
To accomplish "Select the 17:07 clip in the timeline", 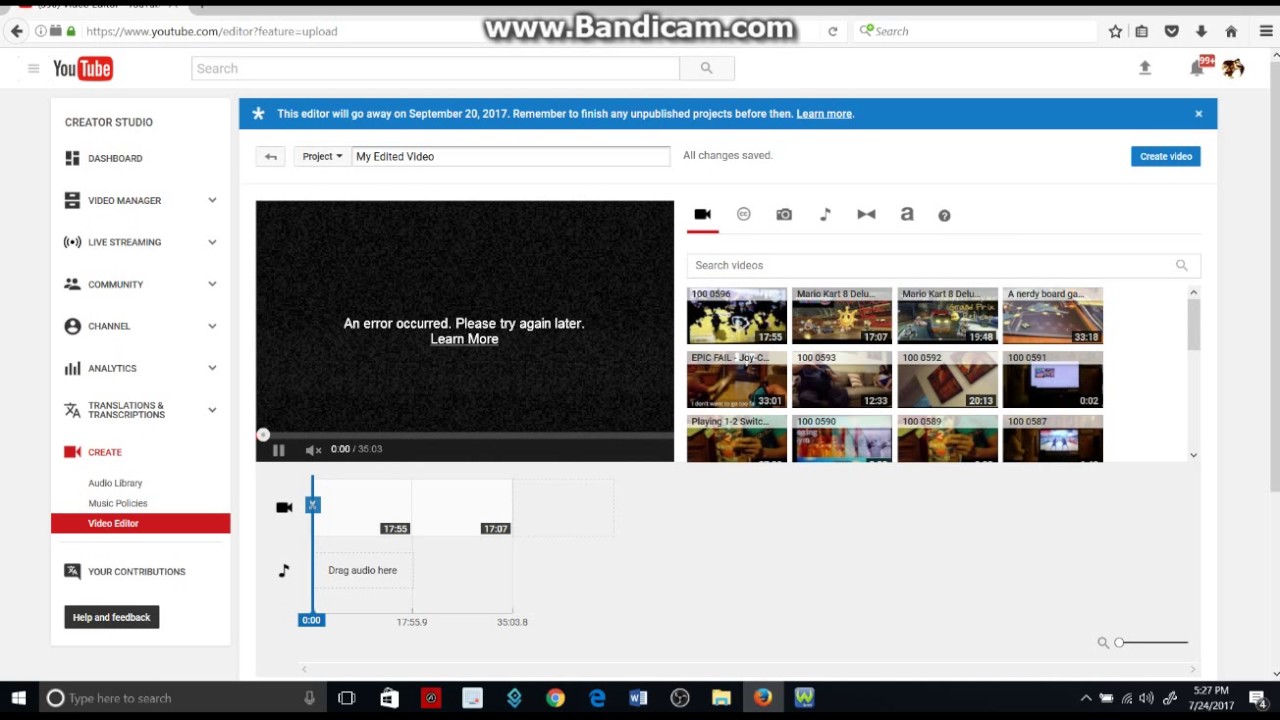I will pyautogui.click(x=462, y=508).
